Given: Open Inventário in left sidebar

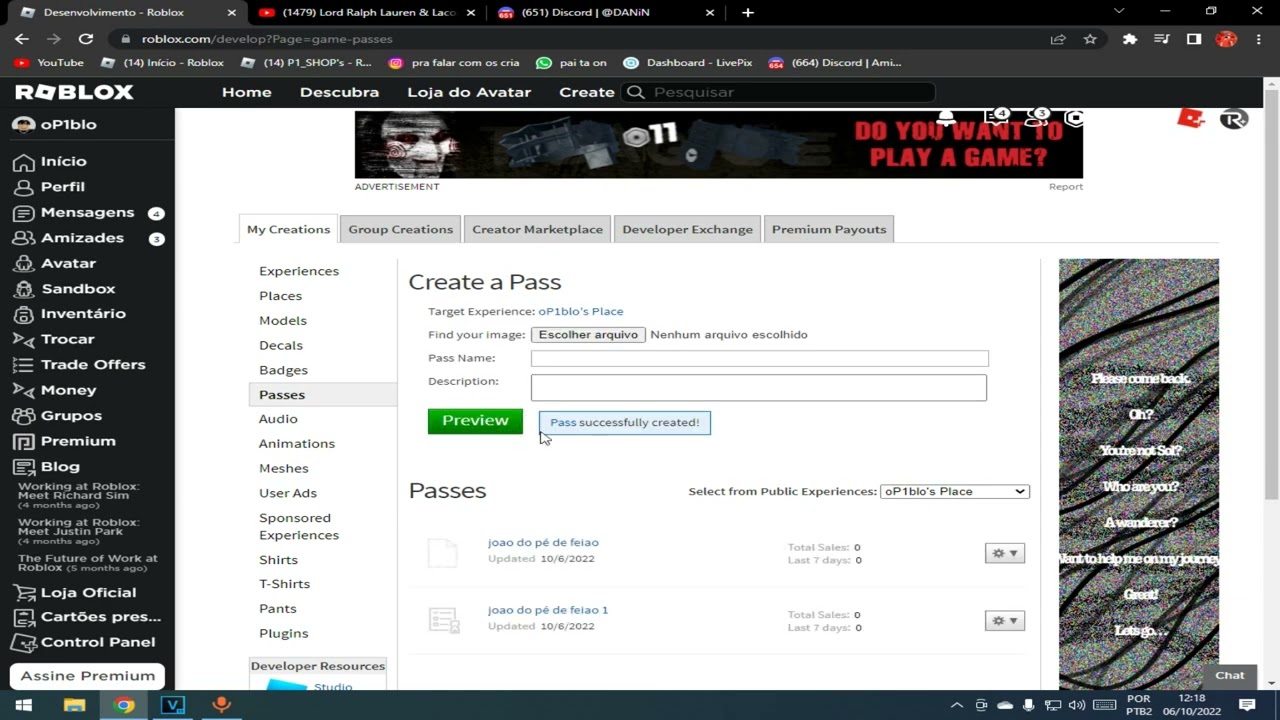Looking at the screenshot, I should (83, 314).
